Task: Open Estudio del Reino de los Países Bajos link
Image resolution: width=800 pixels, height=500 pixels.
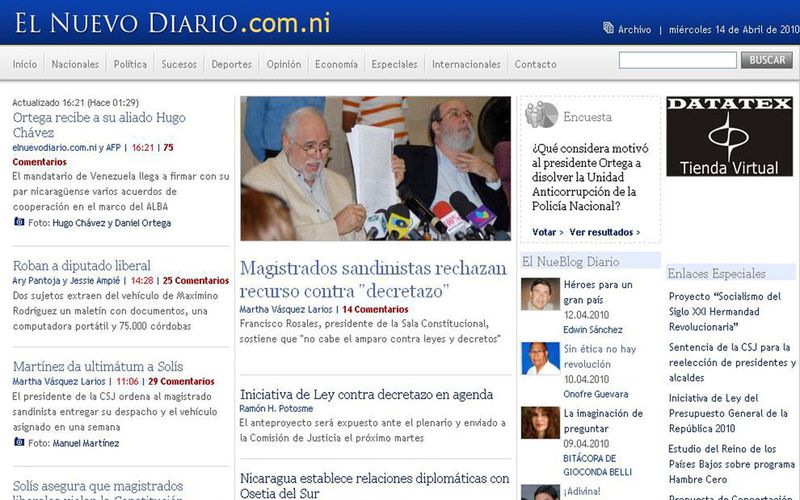Action: coord(732,464)
